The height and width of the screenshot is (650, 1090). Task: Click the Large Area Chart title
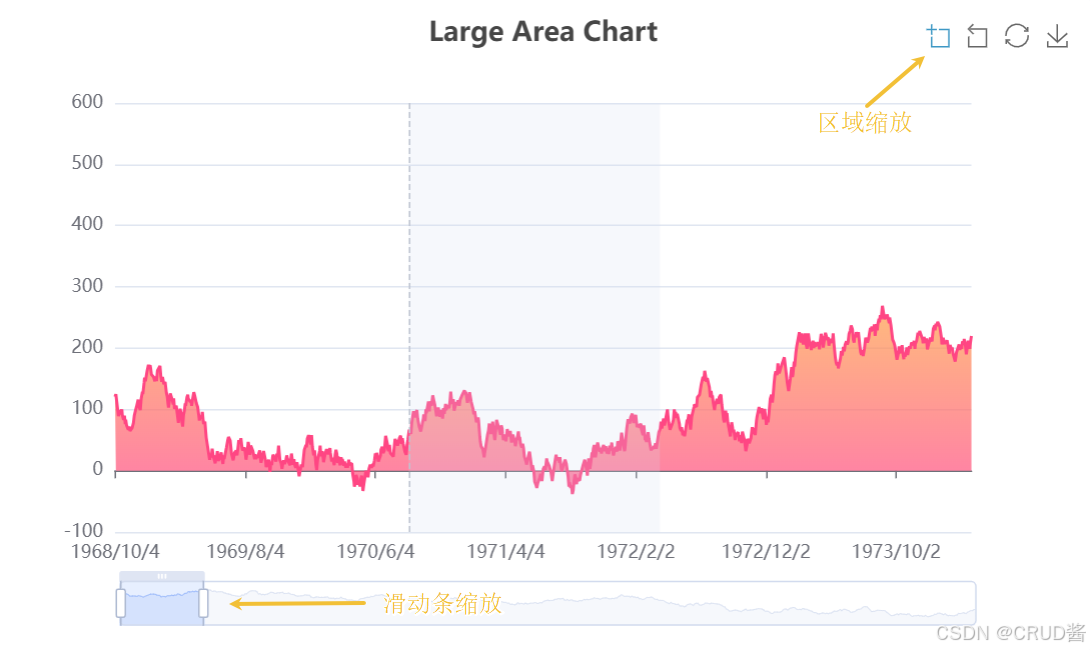pyautogui.click(x=543, y=32)
